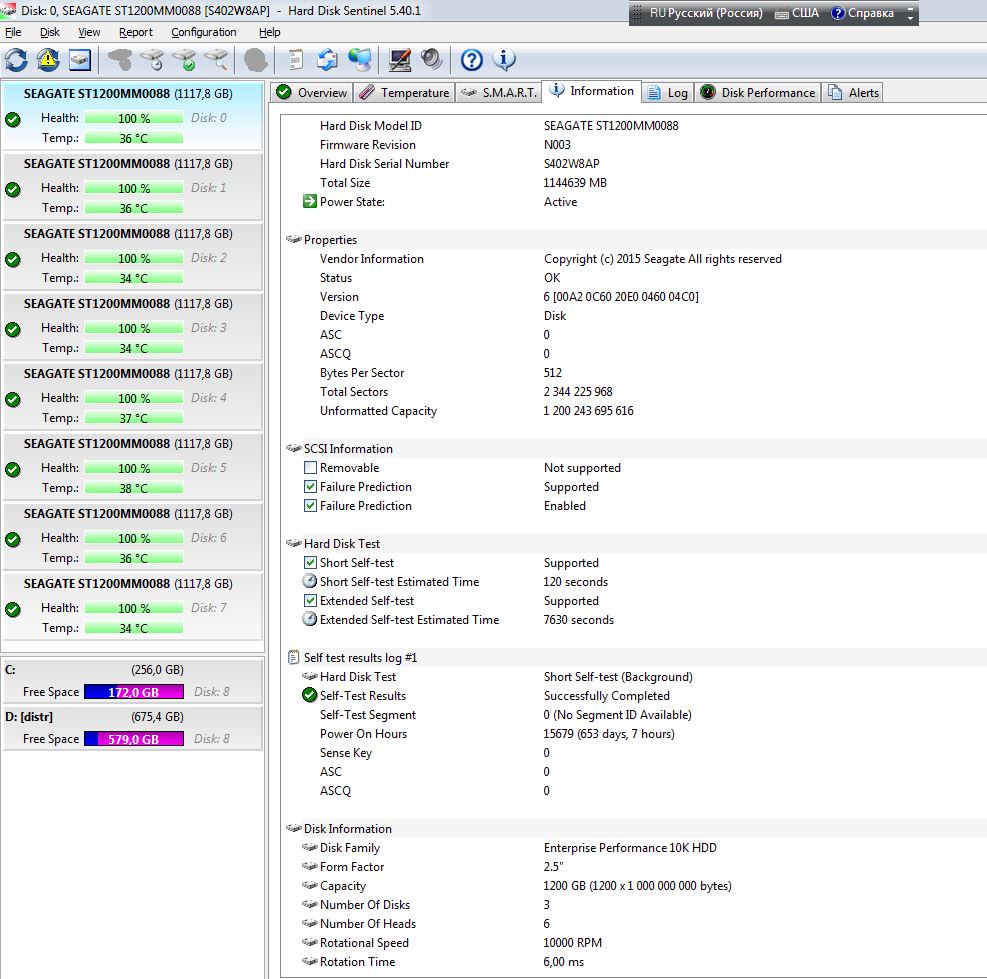
Task: Click the globe and monitor network icon
Action: (360, 60)
